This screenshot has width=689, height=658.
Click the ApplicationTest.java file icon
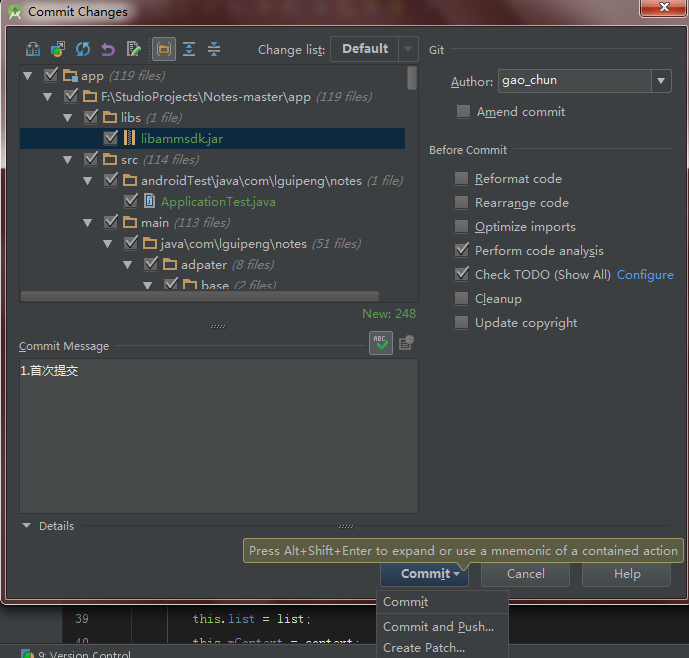click(x=149, y=201)
